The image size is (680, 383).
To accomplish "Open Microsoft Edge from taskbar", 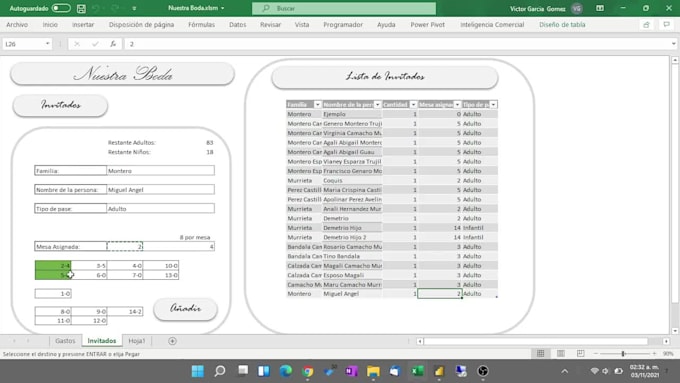I will click(x=285, y=371).
